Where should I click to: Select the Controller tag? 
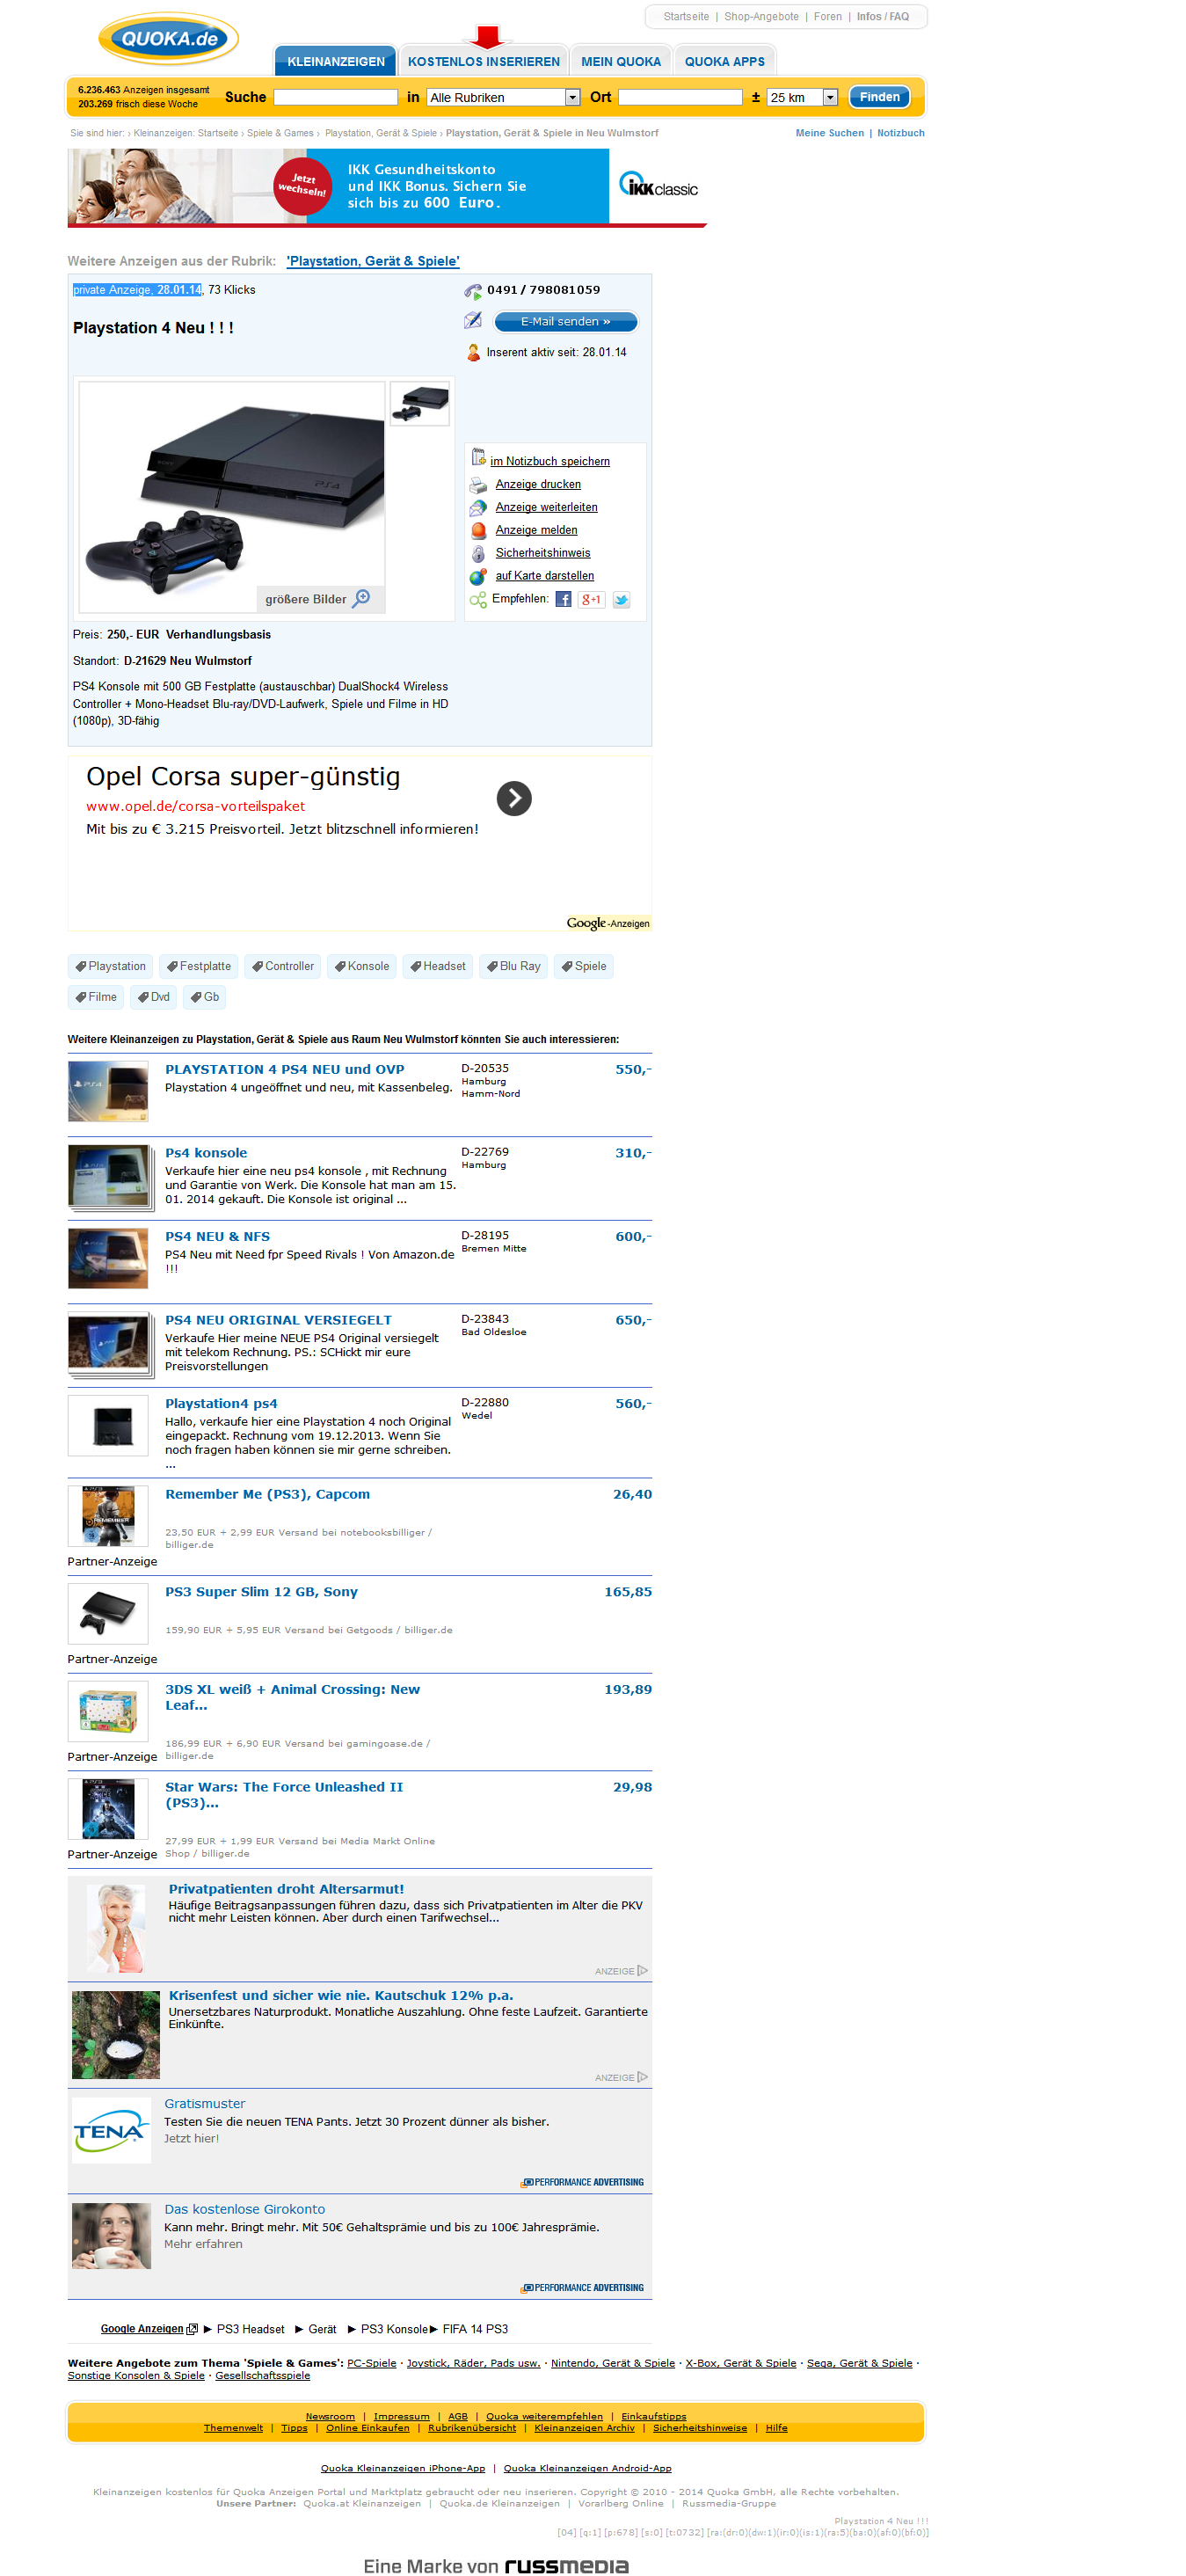tap(282, 966)
